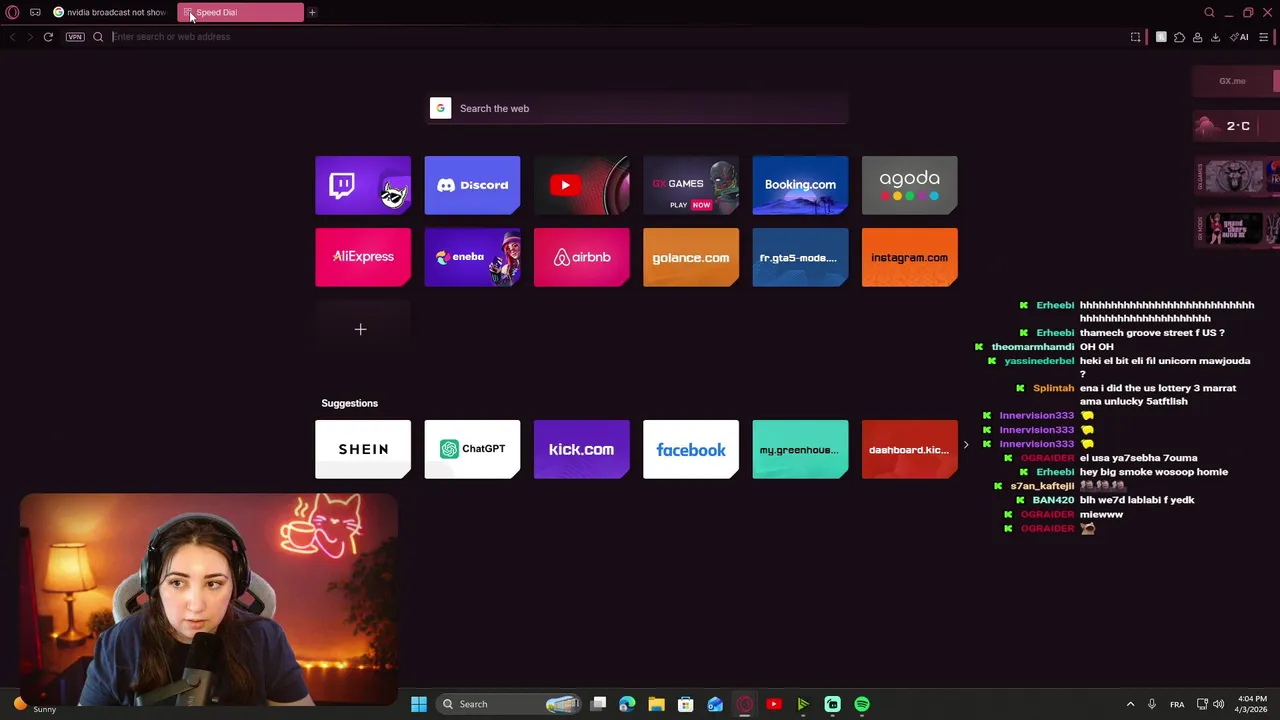Switch to the nvidia broadcast not show tab
Screen dimensions: 1280x720
110,12
